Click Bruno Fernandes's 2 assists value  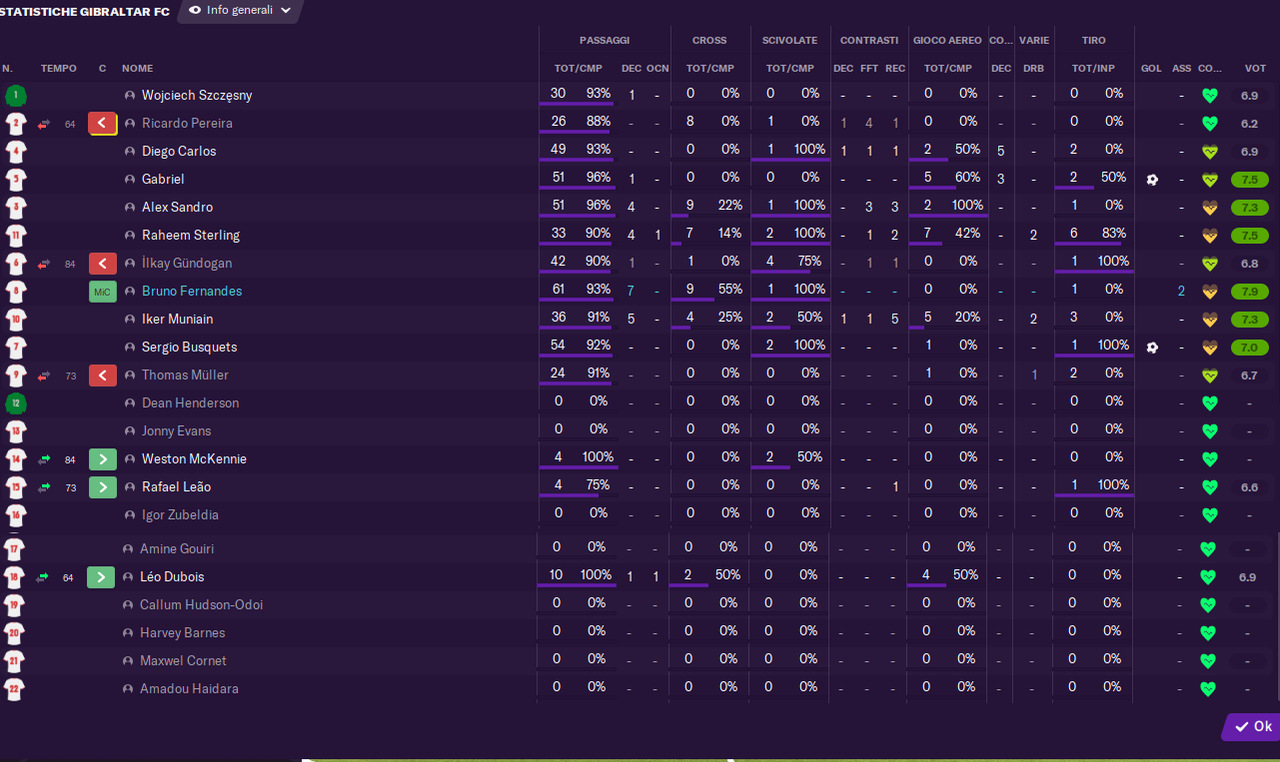(1181, 291)
